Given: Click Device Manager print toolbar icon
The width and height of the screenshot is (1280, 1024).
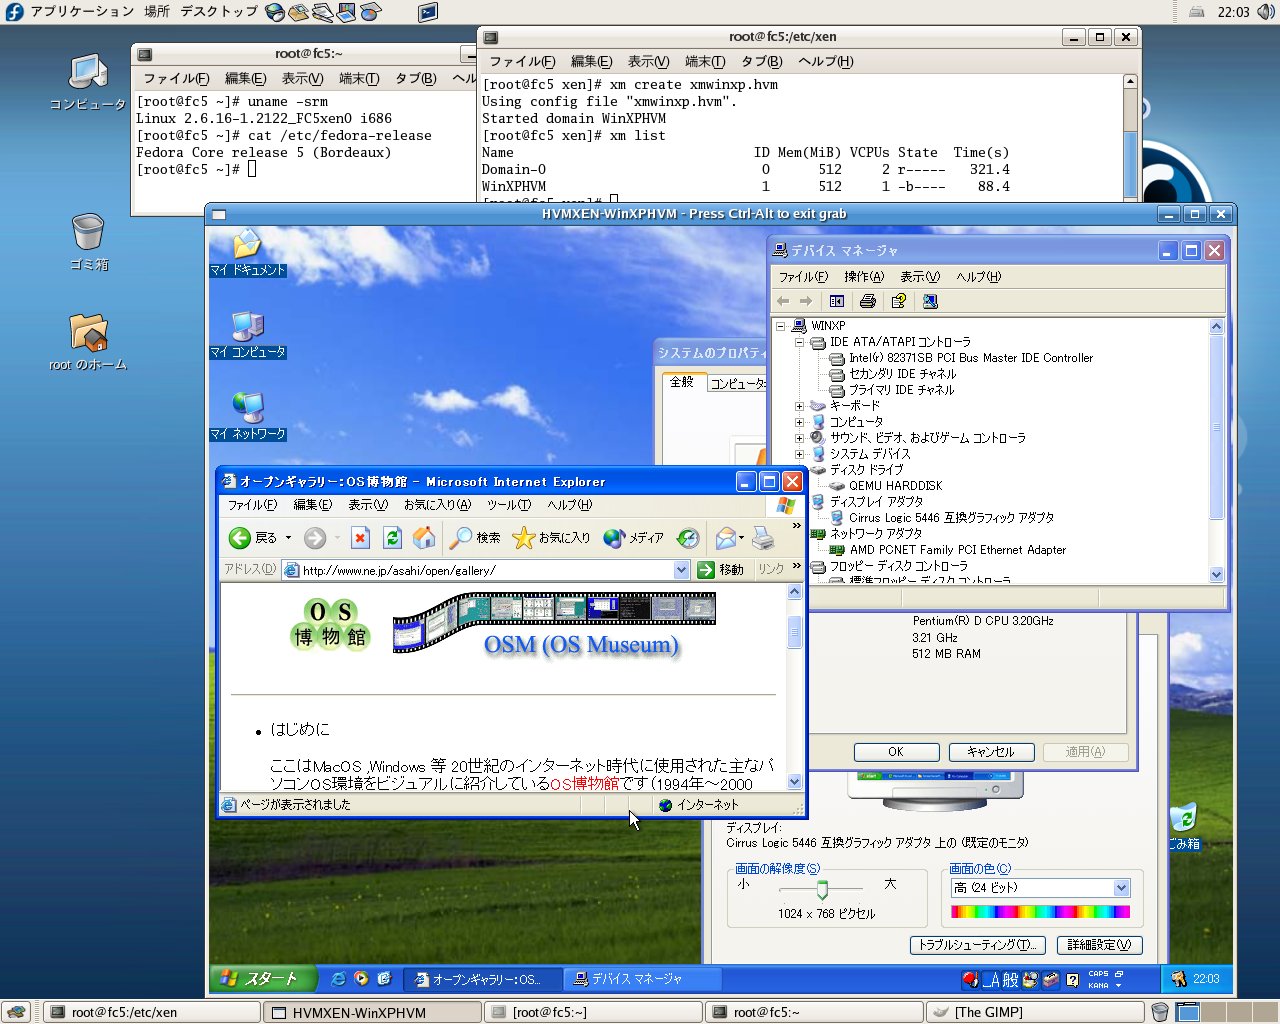Looking at the screenshot, I should (868, 301).
